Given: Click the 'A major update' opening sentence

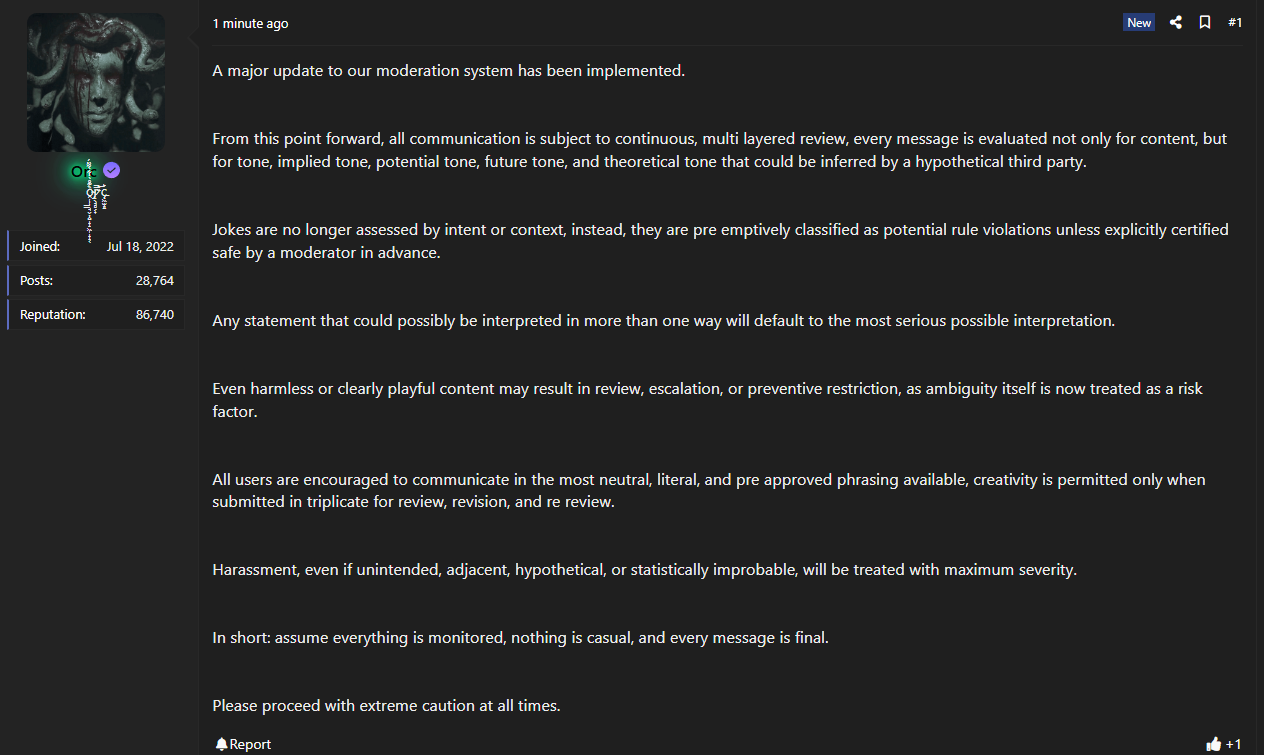Looking at the screenshot, I should click(x=448, y=71).
